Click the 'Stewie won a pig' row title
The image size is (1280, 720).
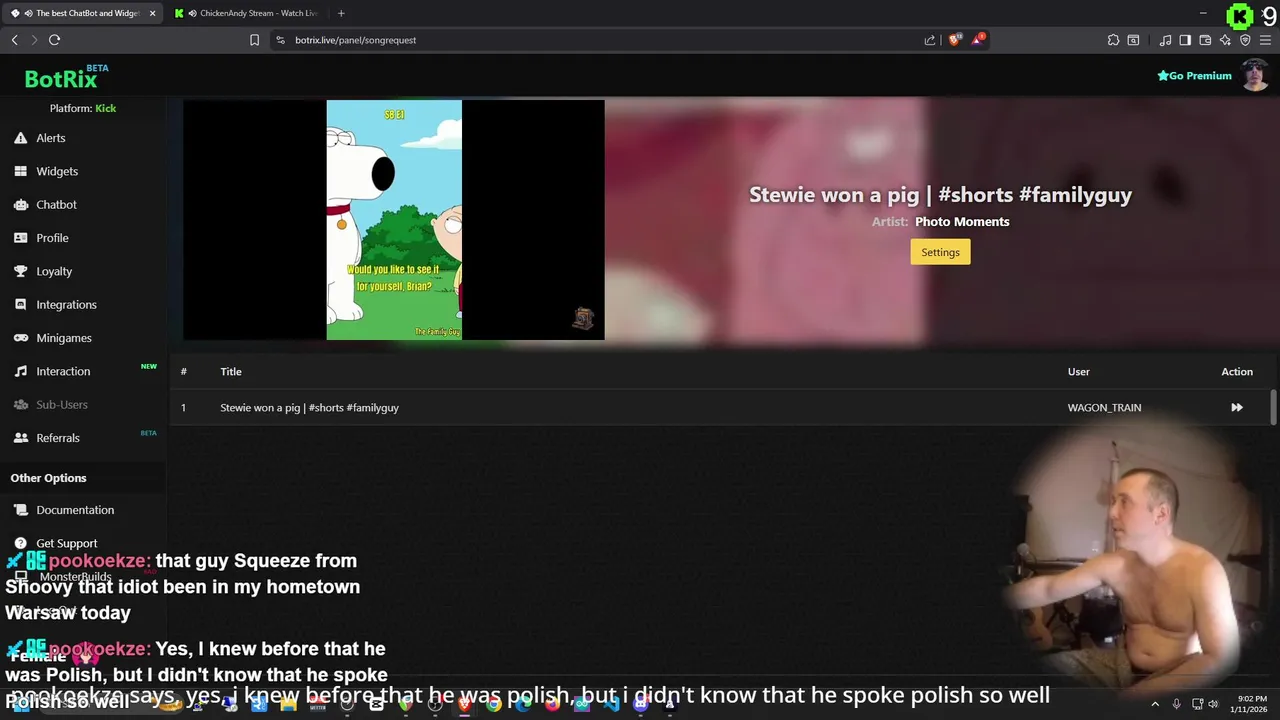click(x=309, y=408)
